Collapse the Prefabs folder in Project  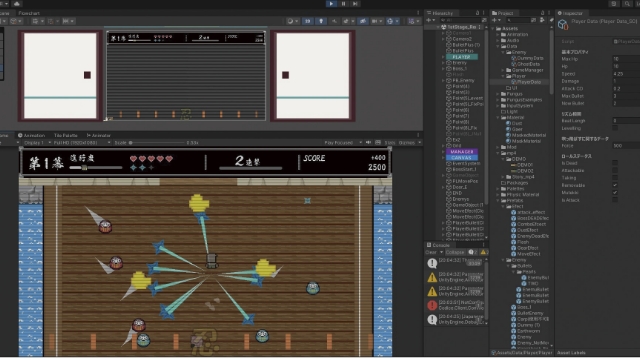click(x=498, y=200)
